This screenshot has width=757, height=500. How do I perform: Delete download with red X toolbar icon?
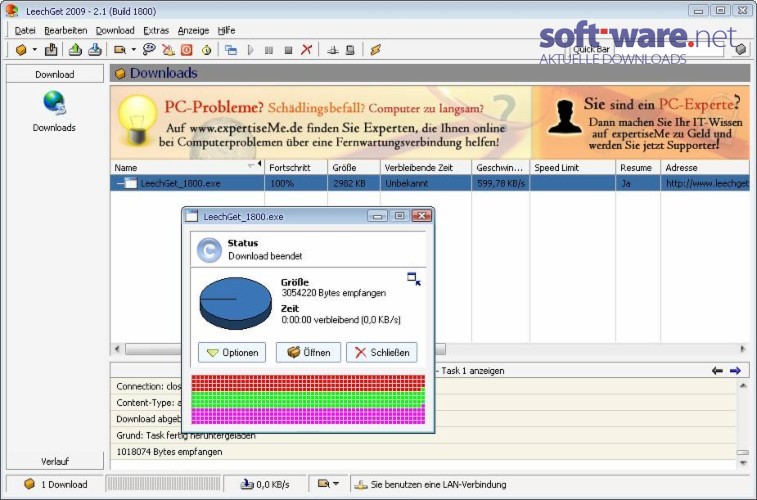coord(307,49)
